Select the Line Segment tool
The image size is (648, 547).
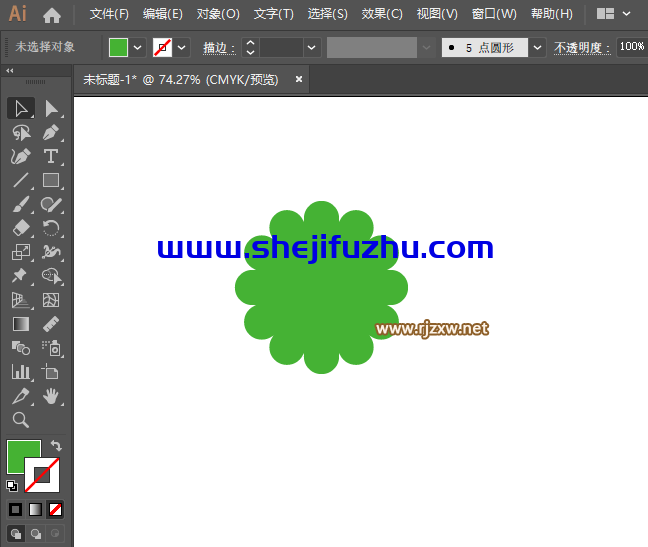[21, 181]
